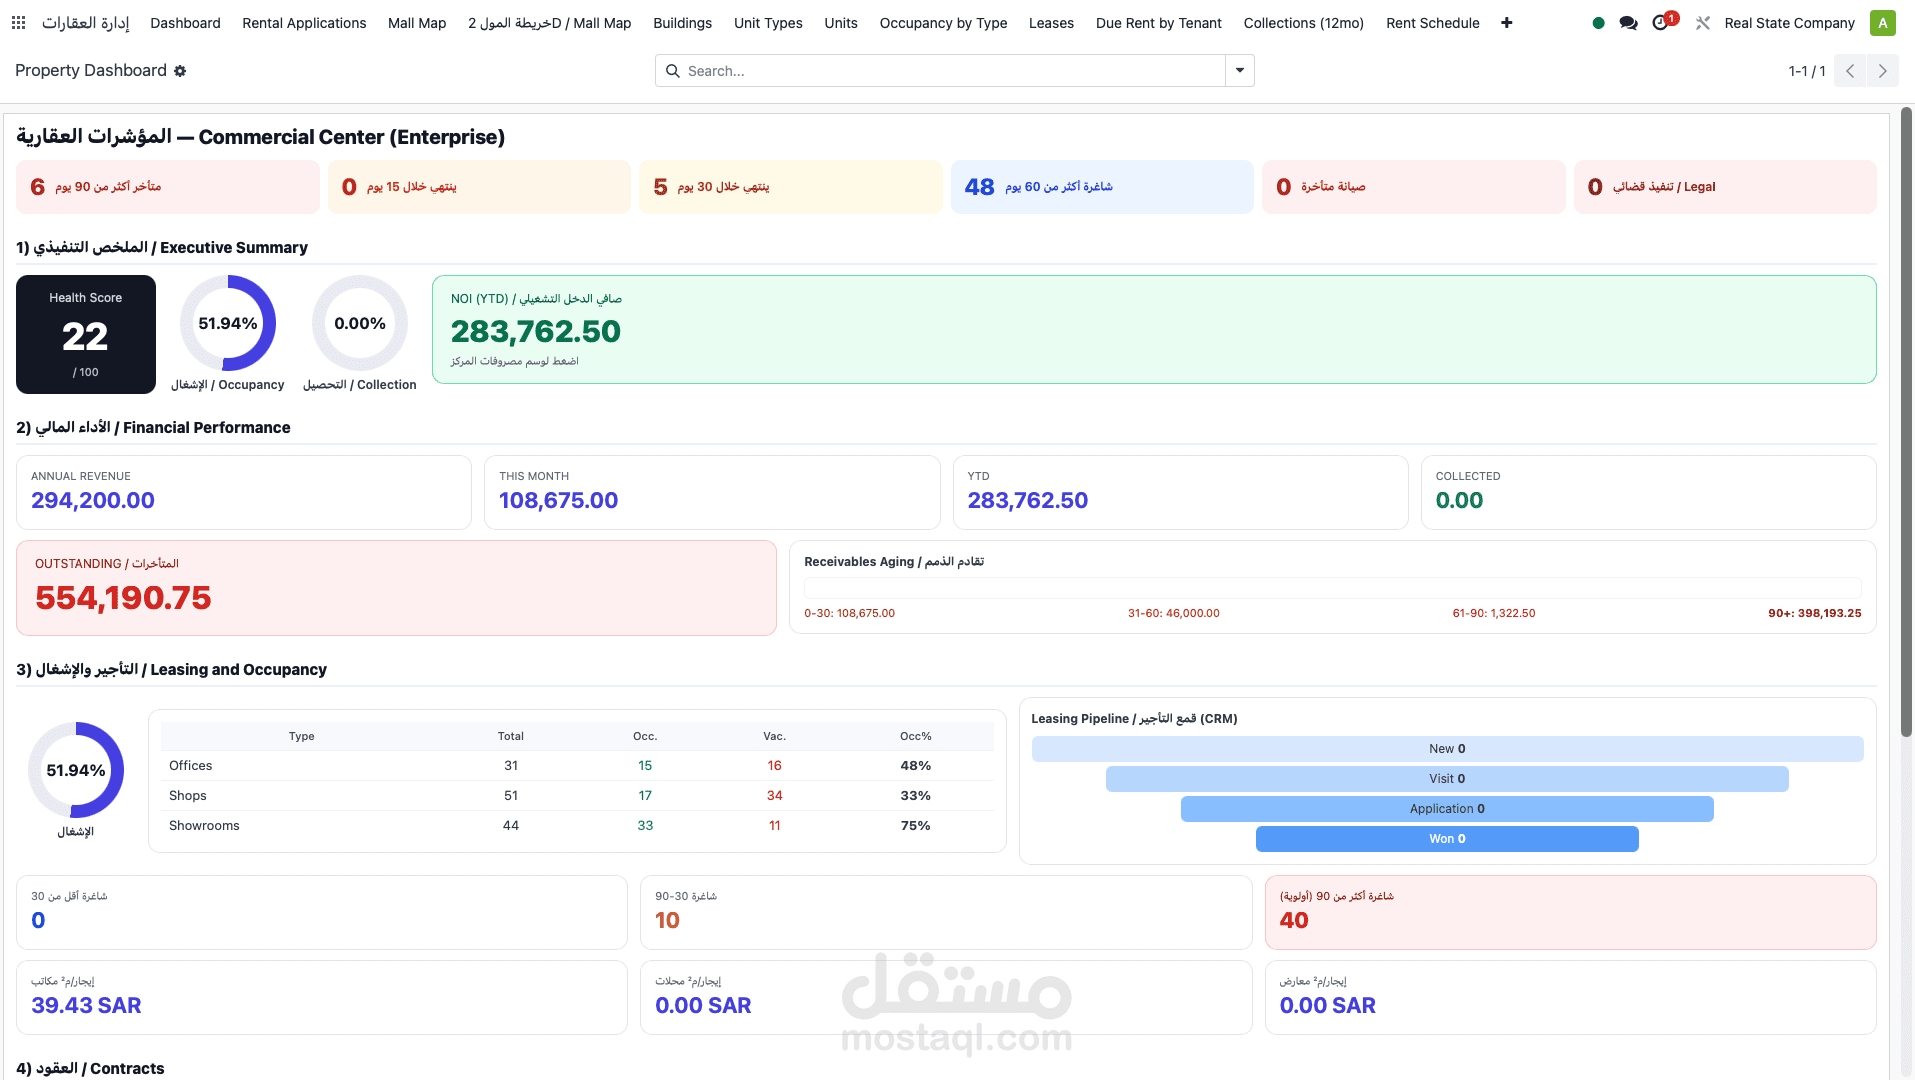Open the Mall Map menu

417,22
